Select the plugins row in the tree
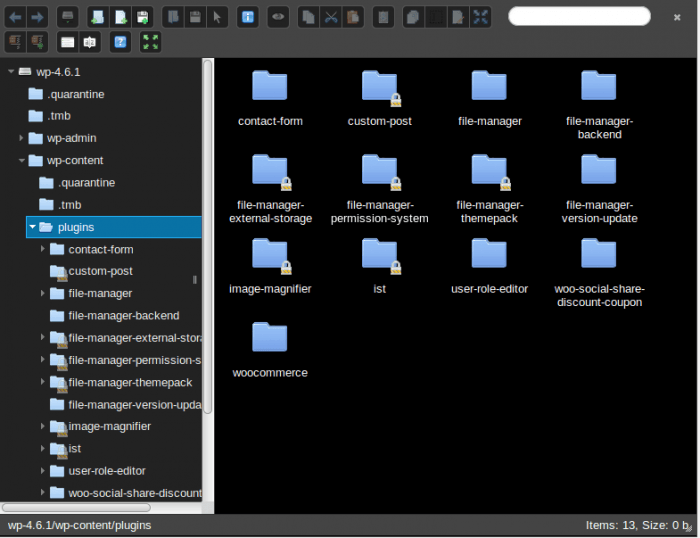This screenshot has height=538, width=700. (114, 227)
